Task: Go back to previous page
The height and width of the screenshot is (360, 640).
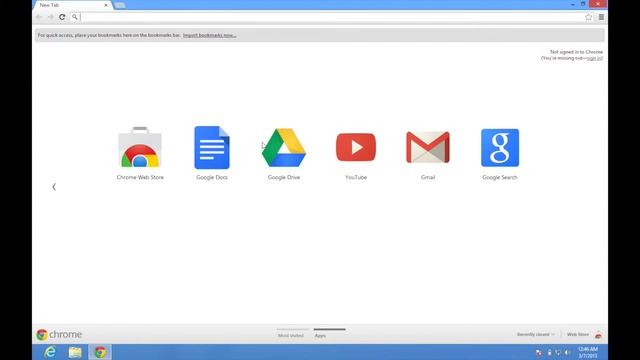Action: (39, 17)
